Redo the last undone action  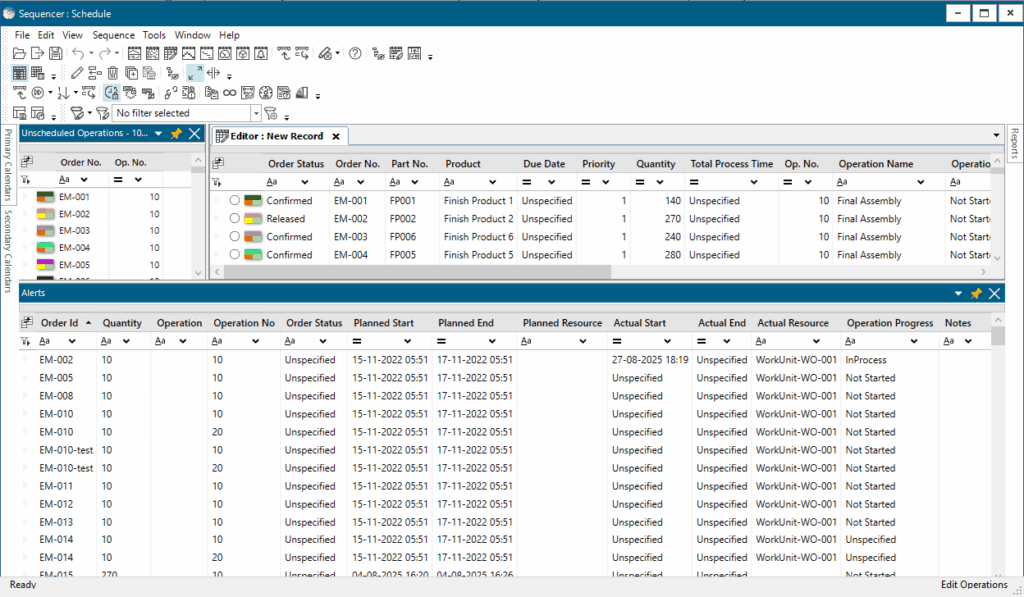click(104, 53)
